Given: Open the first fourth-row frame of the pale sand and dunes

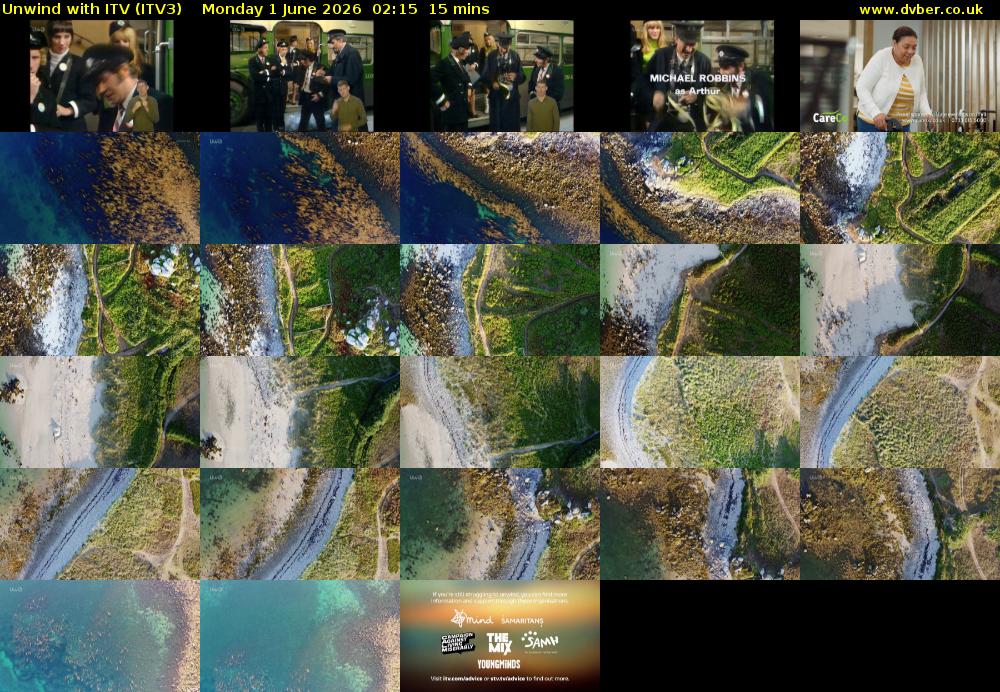Looking at the screenshot, I should pos(99,412).
